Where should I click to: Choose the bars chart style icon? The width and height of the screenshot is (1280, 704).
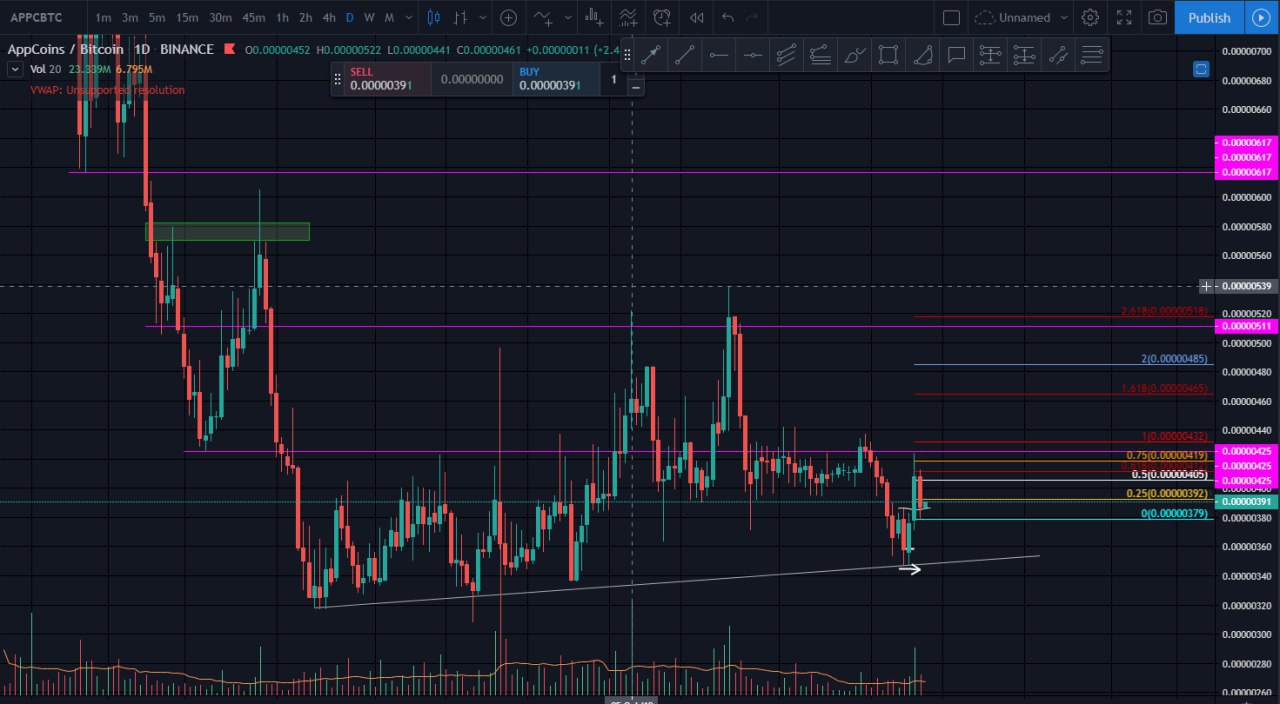tap(461, 17)
